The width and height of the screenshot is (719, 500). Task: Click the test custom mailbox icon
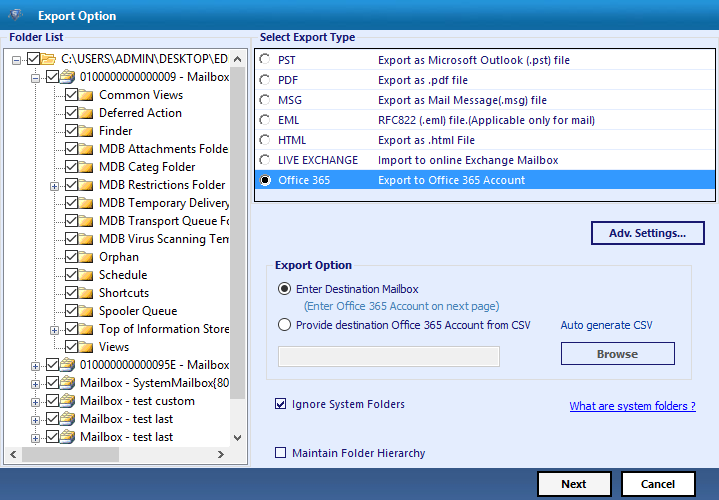(67, 401)
